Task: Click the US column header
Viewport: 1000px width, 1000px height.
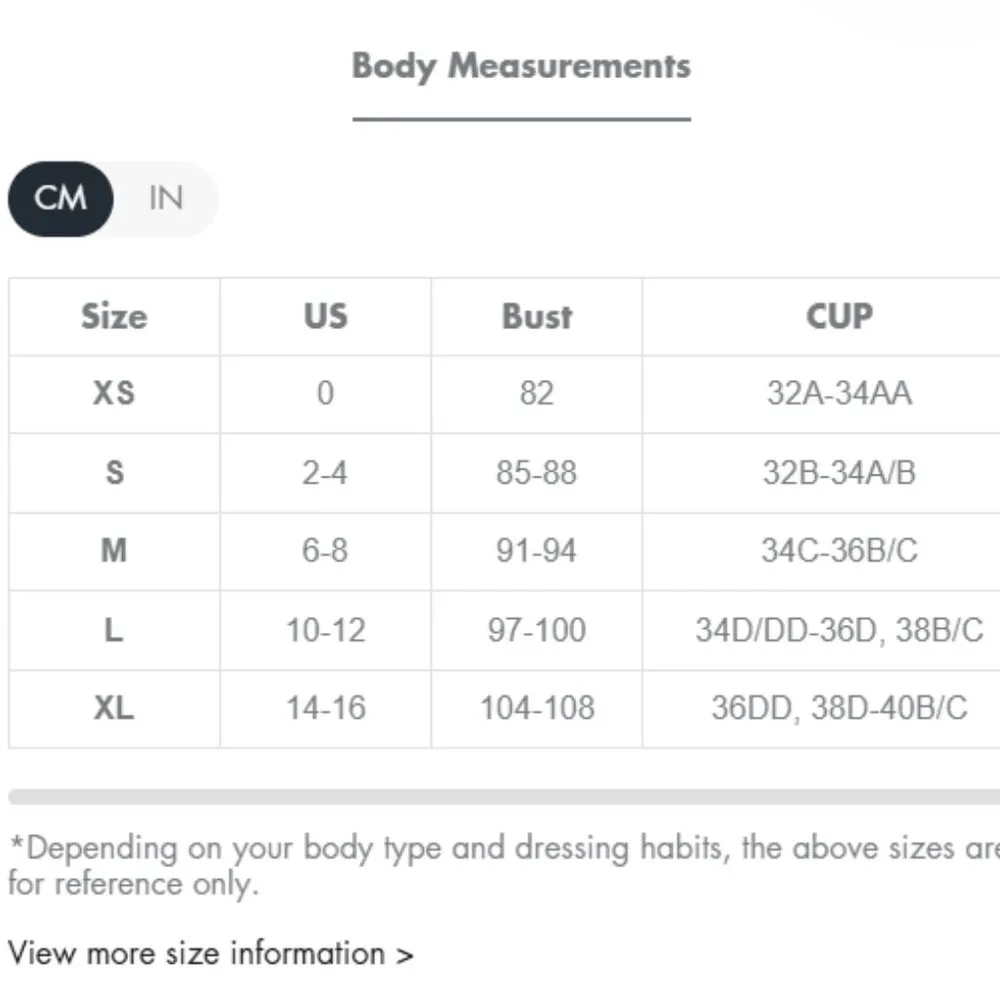Action: tap(325, 317)
